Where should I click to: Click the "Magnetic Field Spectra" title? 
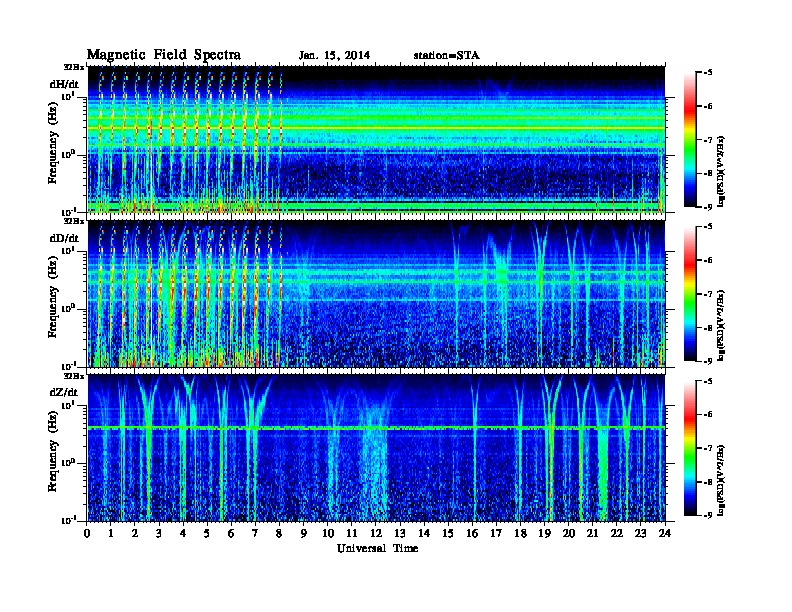click(x=164, y=55)
